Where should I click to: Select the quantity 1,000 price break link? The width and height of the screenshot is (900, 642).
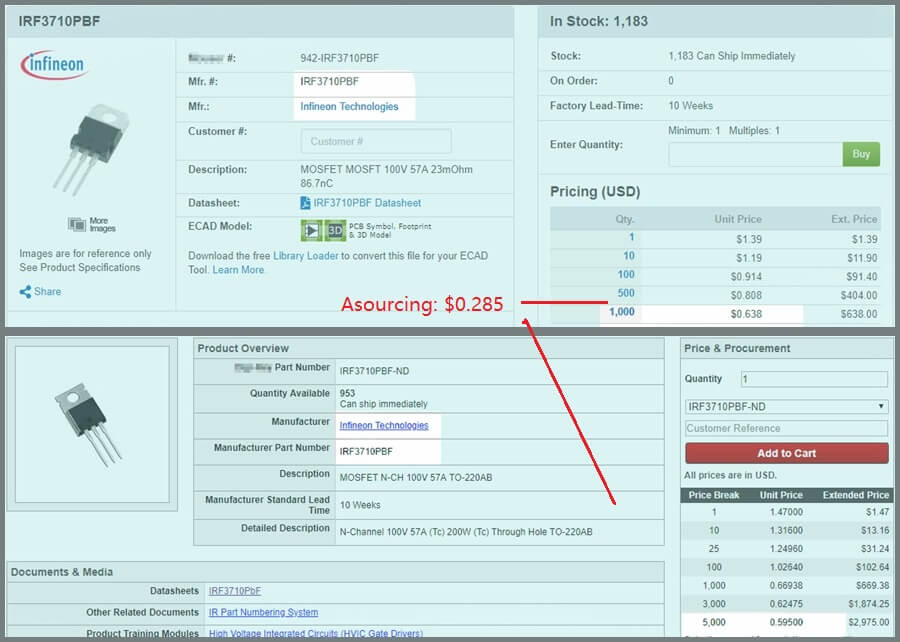pyautogui.click(x=622, y=312)
